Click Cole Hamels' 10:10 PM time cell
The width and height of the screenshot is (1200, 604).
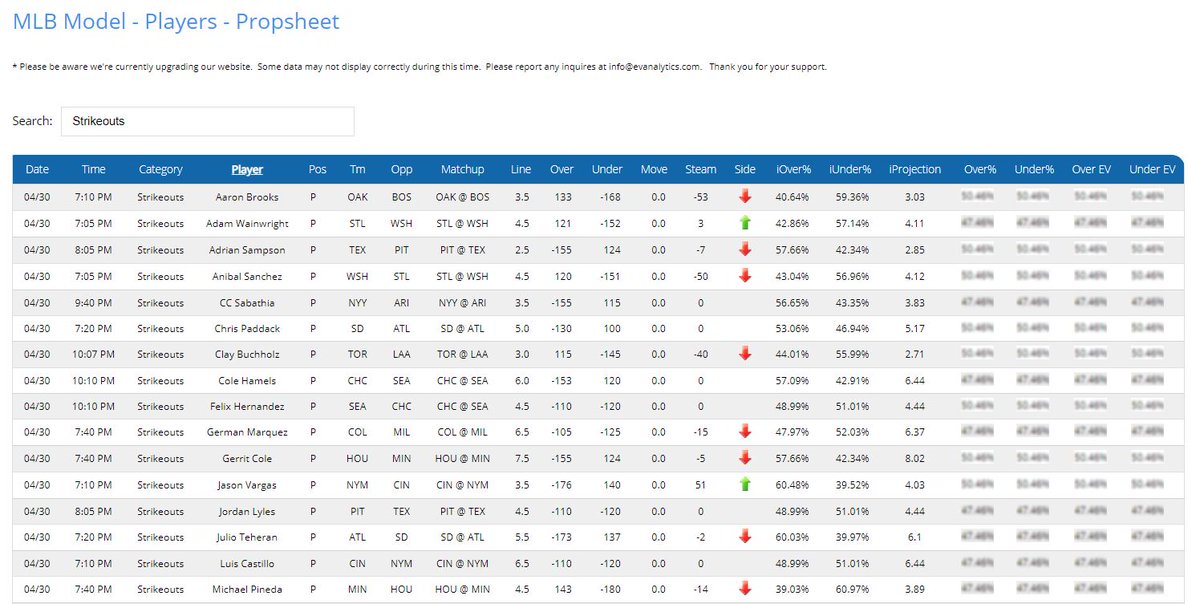coord(93,380)
